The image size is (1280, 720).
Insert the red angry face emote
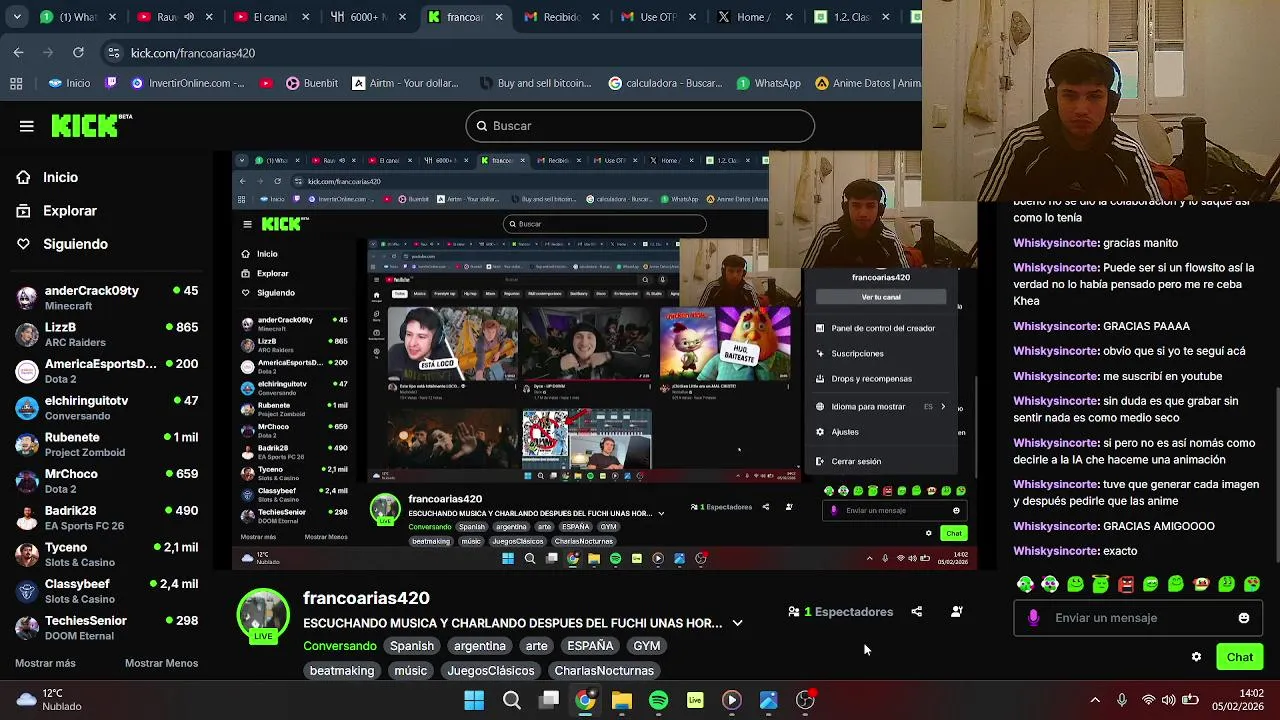(1126, 584)
